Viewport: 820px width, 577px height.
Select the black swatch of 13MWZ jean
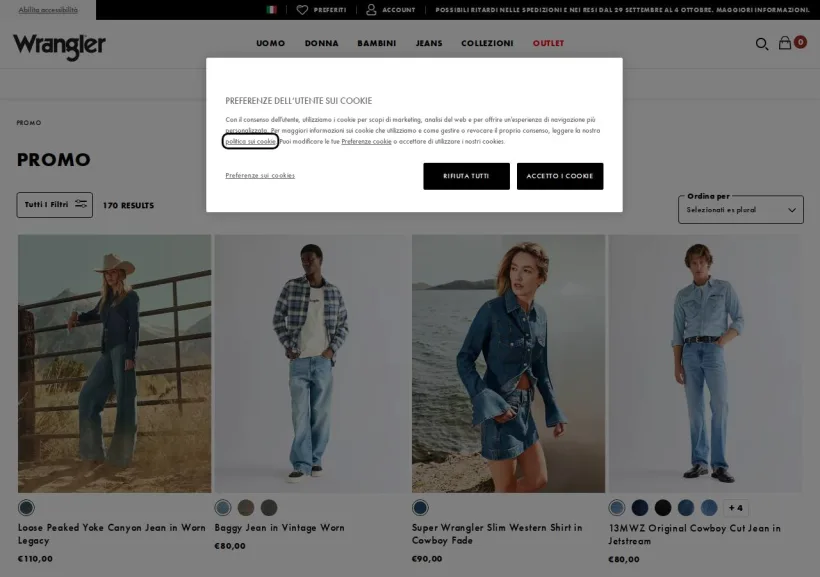[x=663, y=507]
